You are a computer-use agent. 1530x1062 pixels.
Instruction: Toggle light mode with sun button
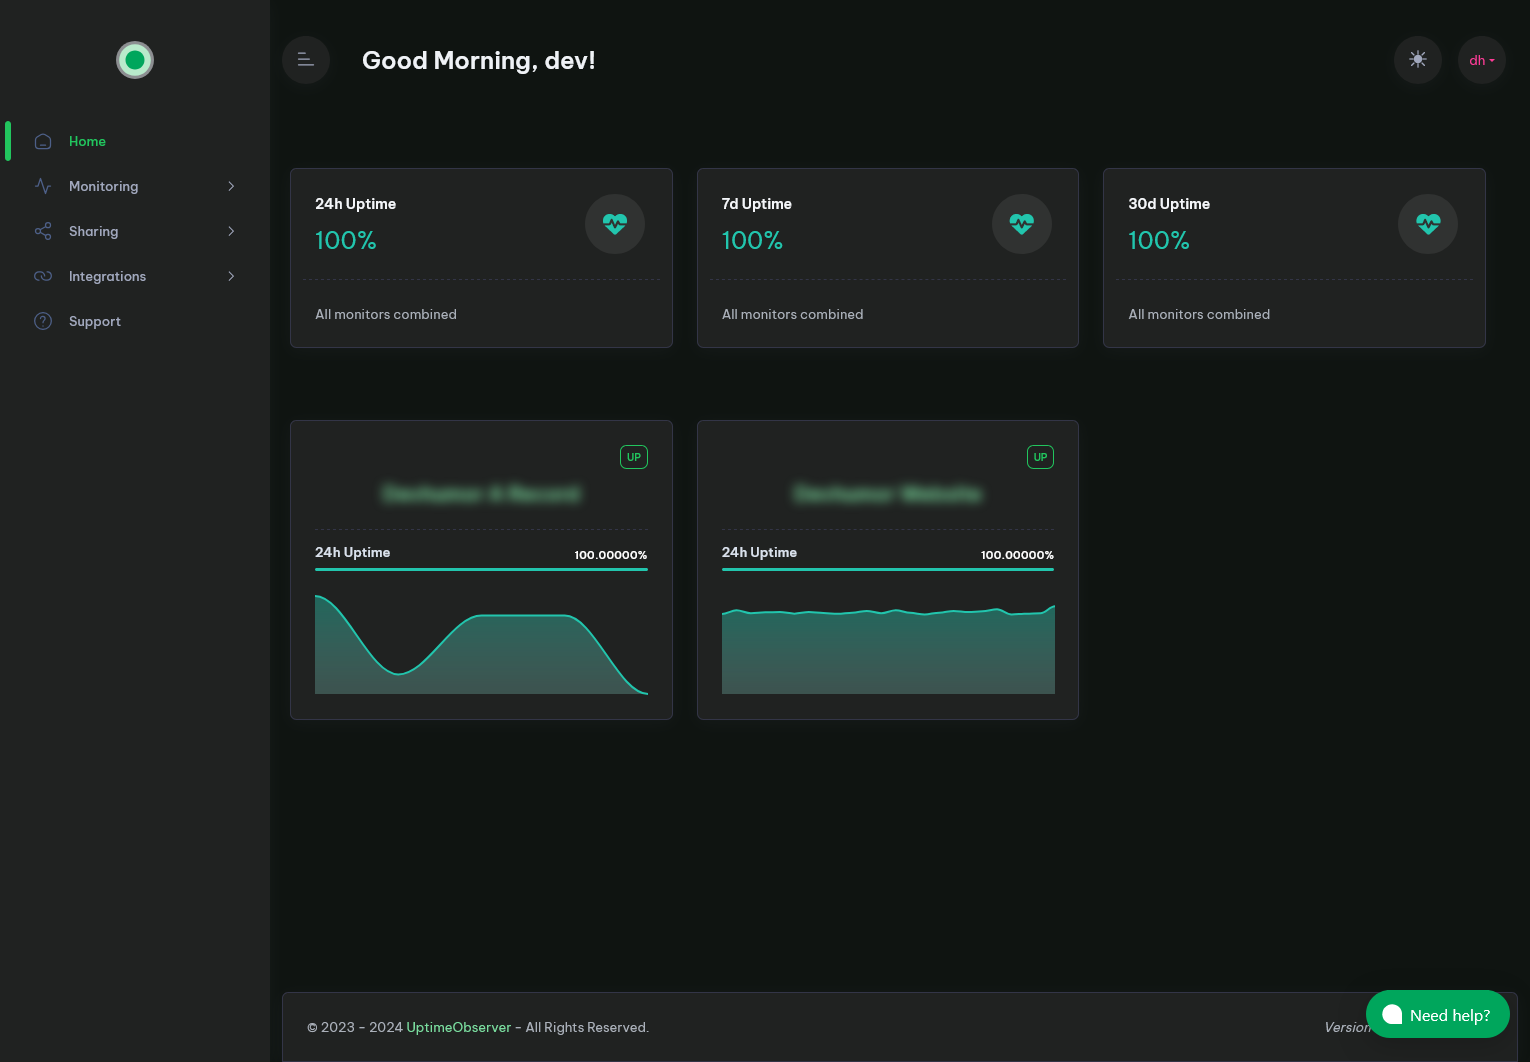(1417, 60)
